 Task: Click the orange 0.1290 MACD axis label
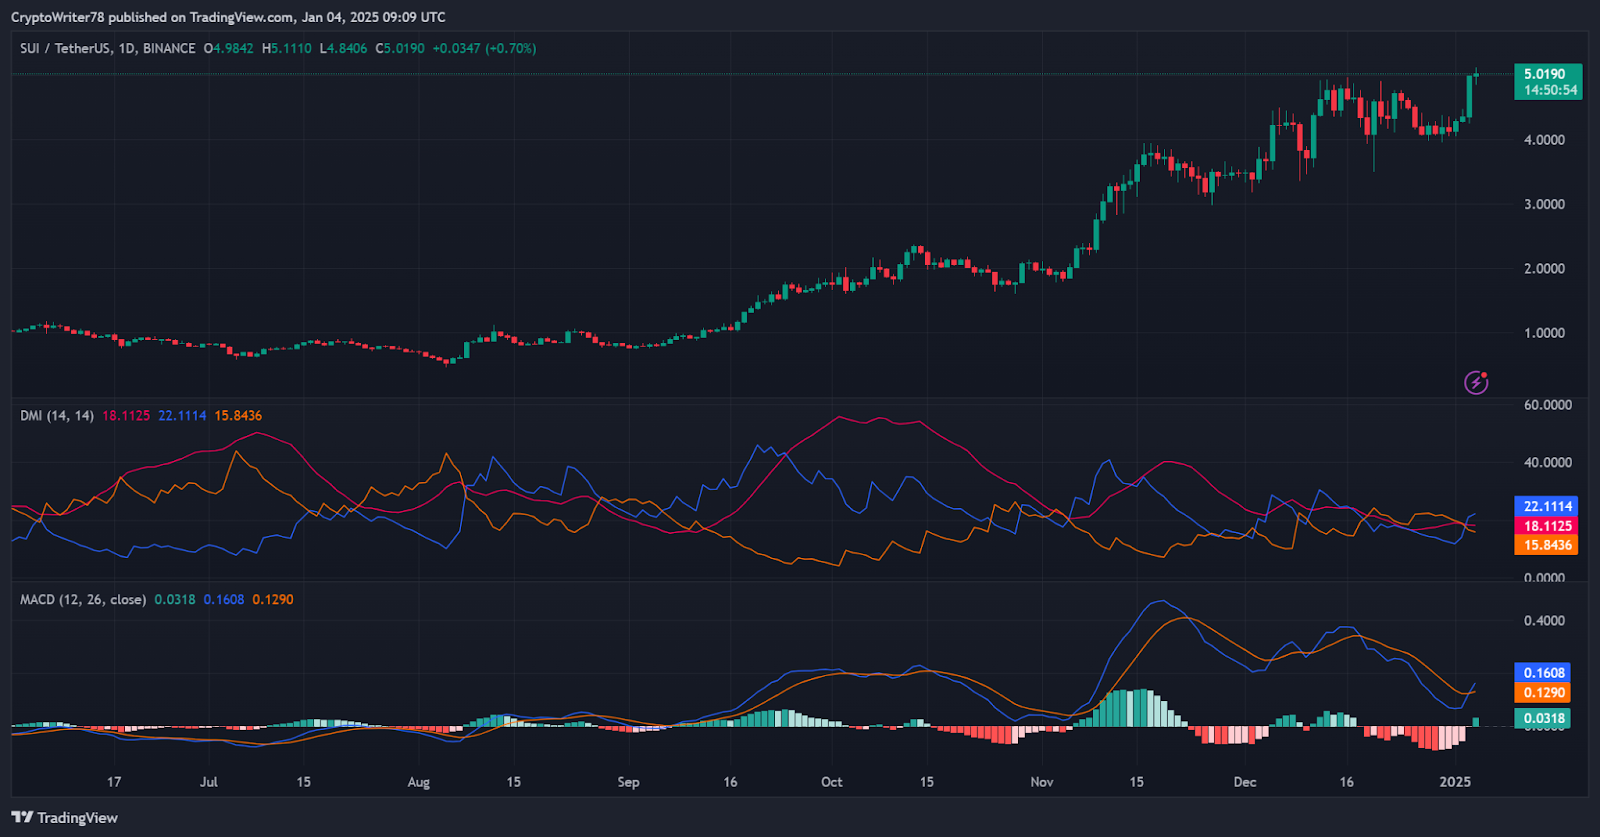click(1543, 693)
